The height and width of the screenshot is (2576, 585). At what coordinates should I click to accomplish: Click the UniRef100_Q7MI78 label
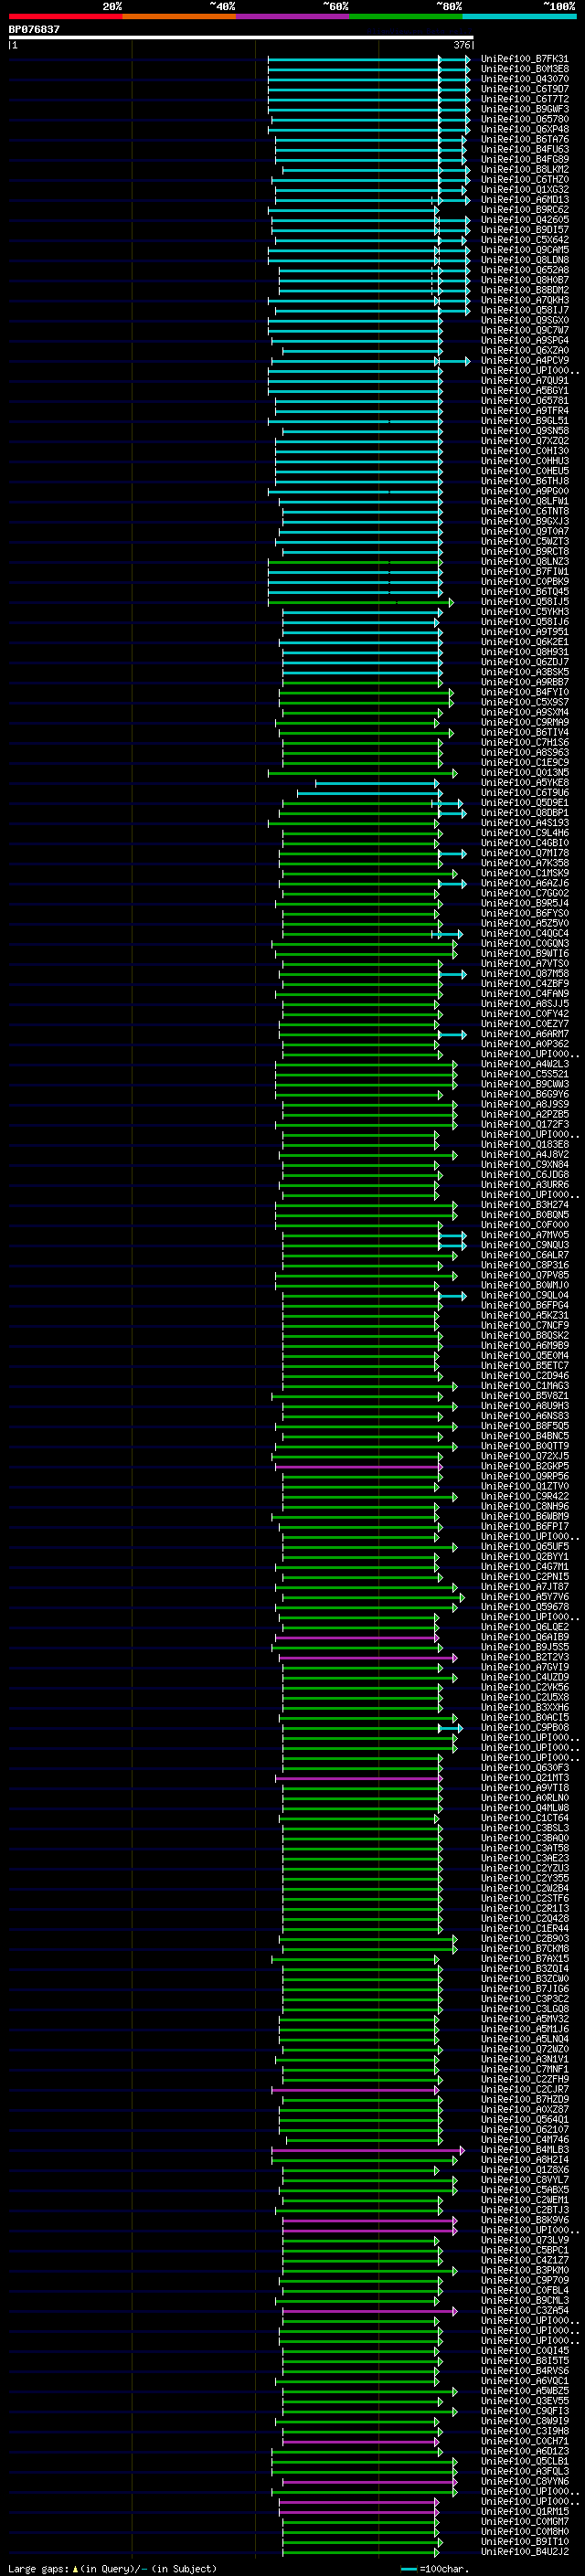pos(524,853)
